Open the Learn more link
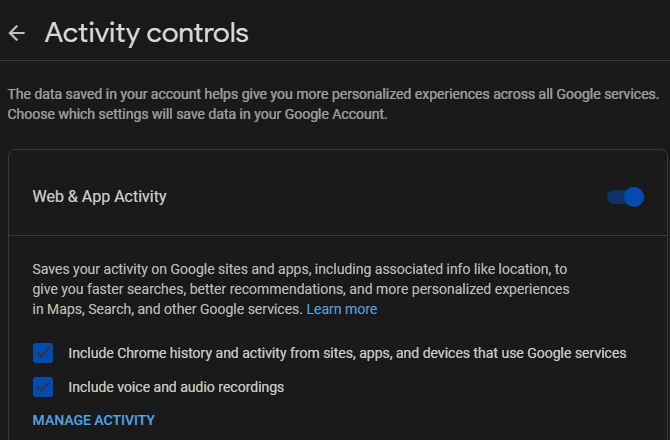 342,310
